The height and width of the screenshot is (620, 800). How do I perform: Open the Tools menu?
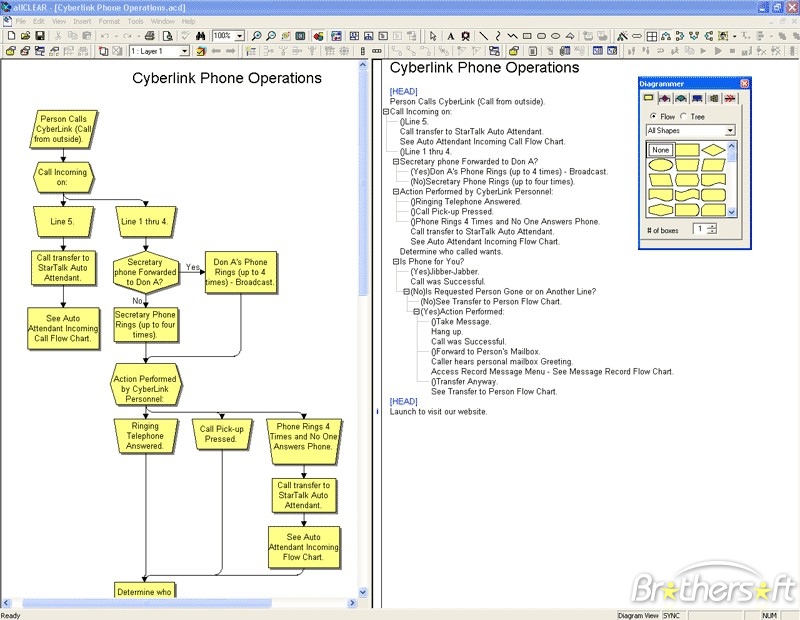[x=135, y=20]
